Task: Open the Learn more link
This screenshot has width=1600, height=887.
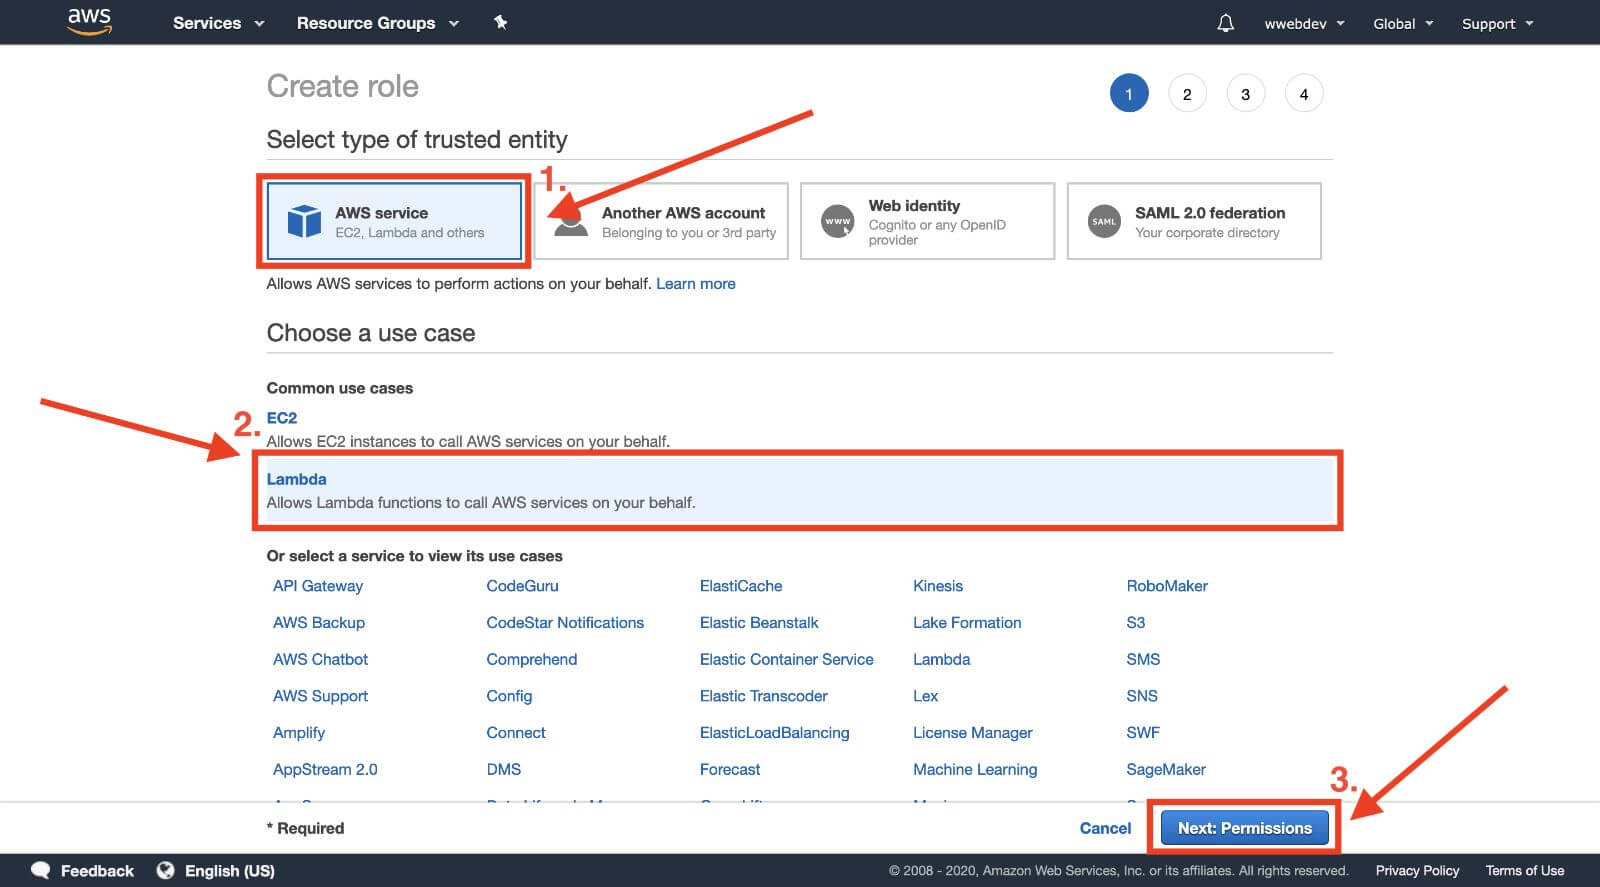Action: [x=695, y=284]
